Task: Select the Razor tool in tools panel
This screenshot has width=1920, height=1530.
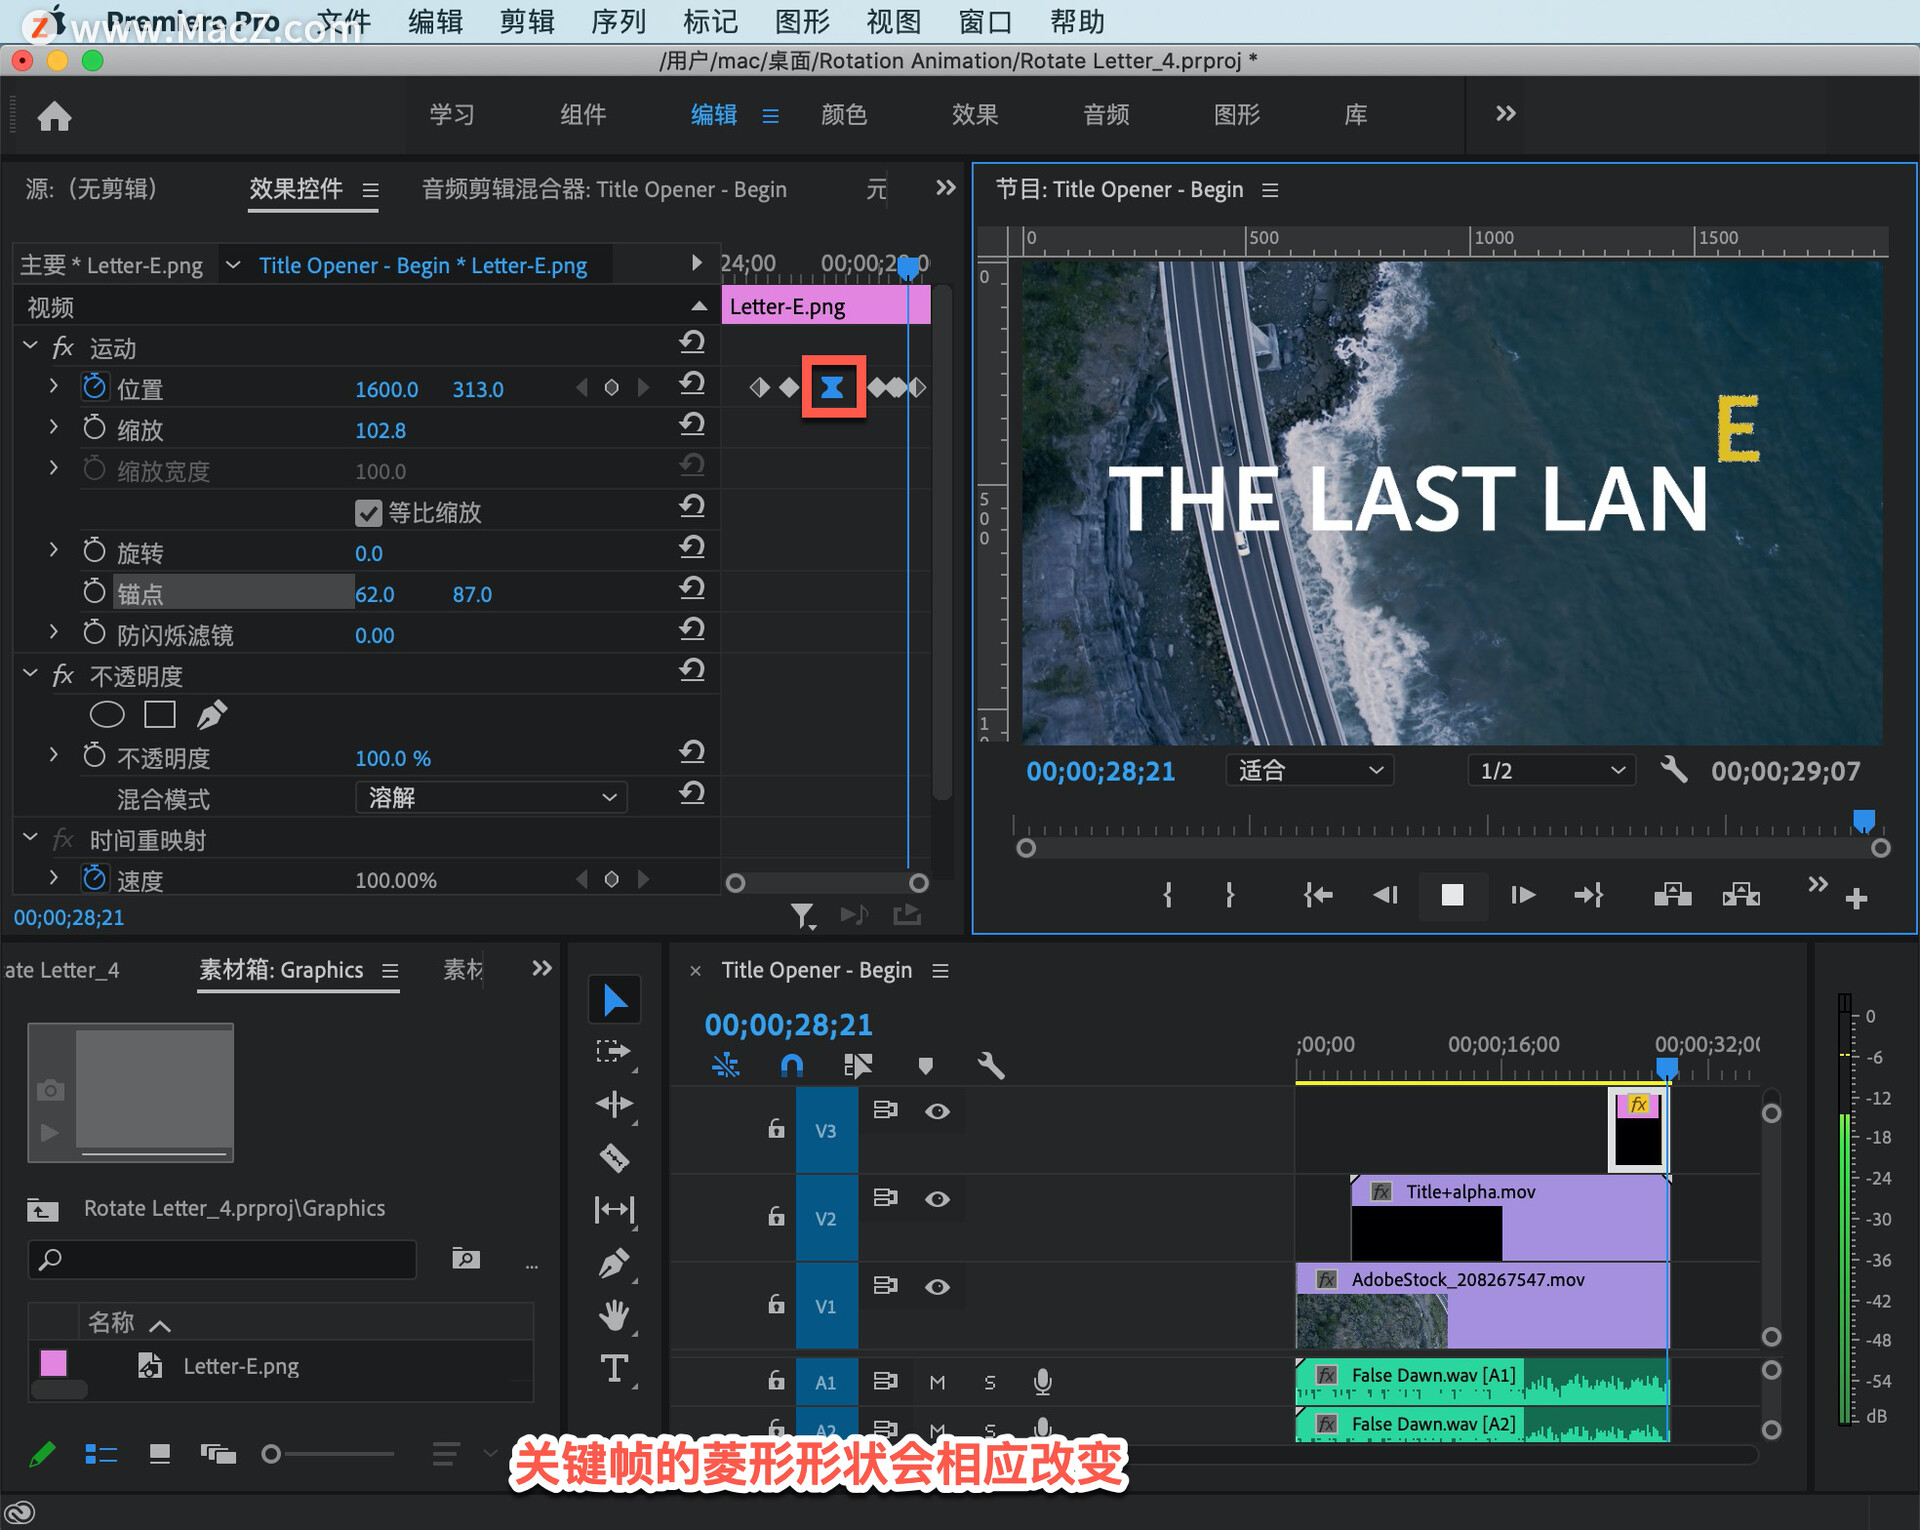Action: point(614,1158)
